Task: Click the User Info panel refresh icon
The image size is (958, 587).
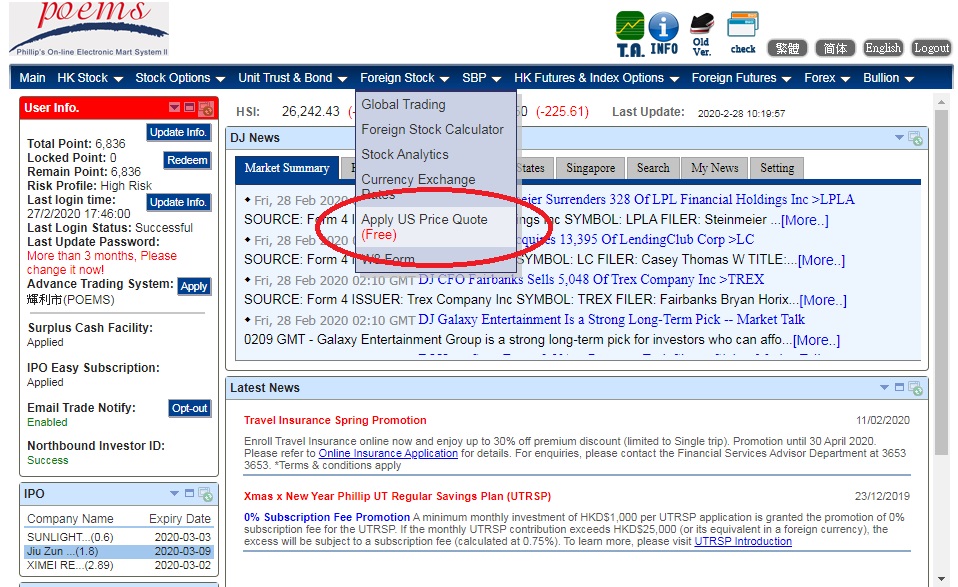Action: 206,108
